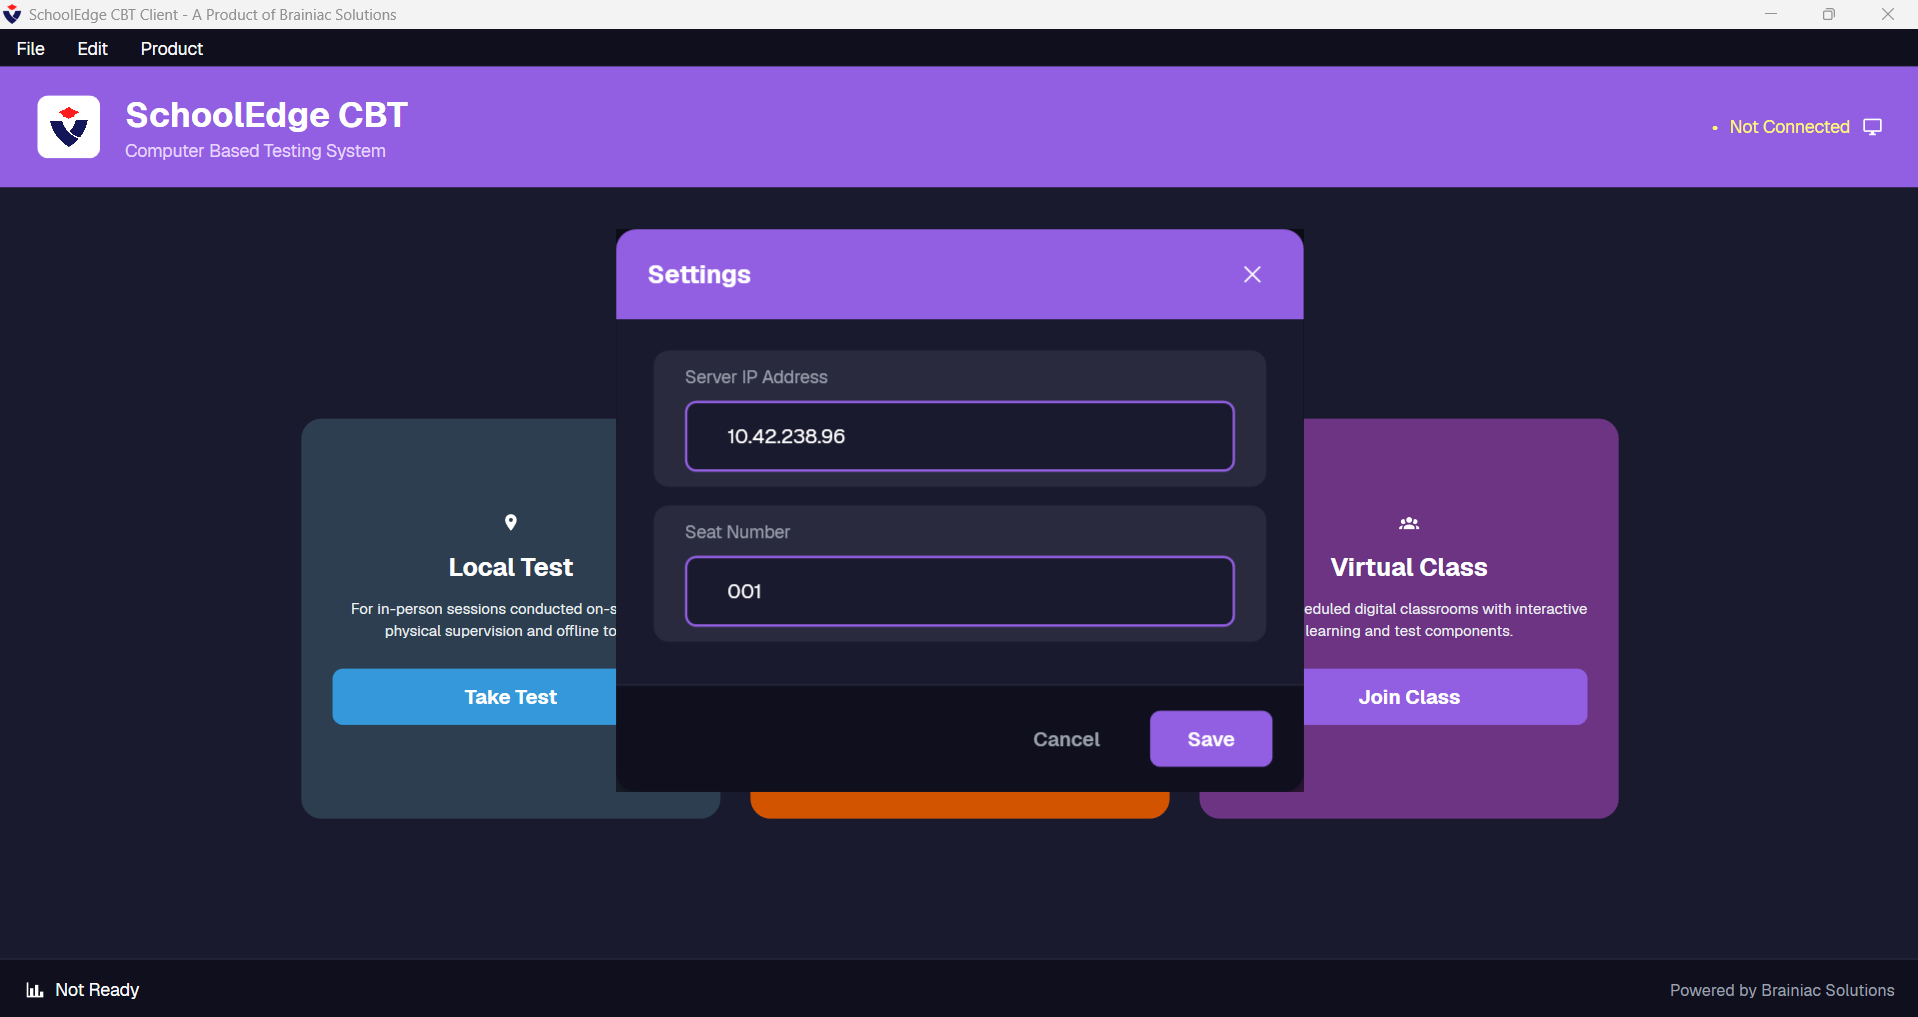Screen dimensions: 1918x1017
Task: Click the Settings dialog title
Action: coord(699,274)
